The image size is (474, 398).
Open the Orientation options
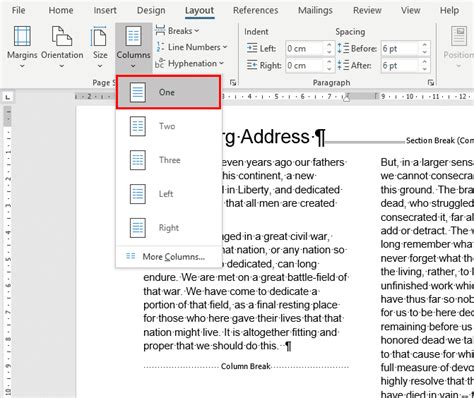pos(62,47)
